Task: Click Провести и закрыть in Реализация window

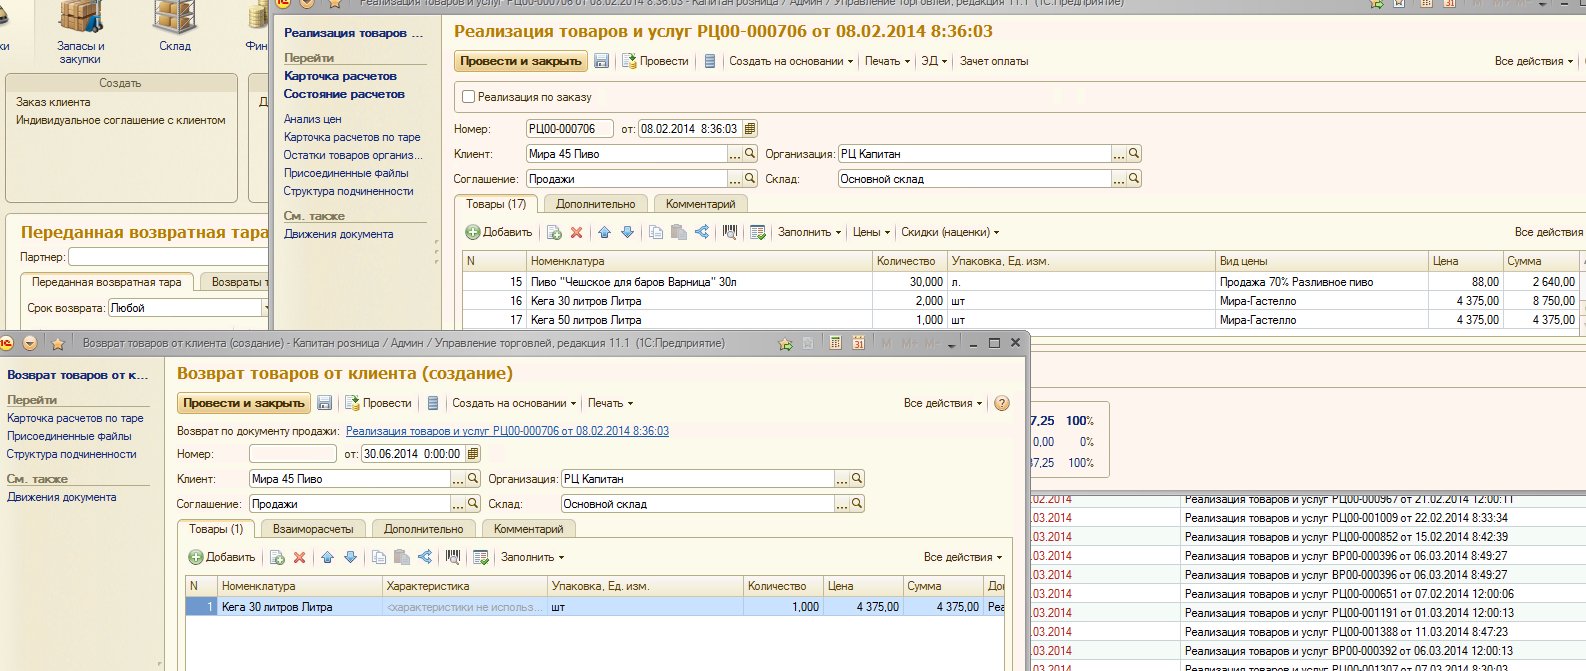Action: (x=521, y=61)
